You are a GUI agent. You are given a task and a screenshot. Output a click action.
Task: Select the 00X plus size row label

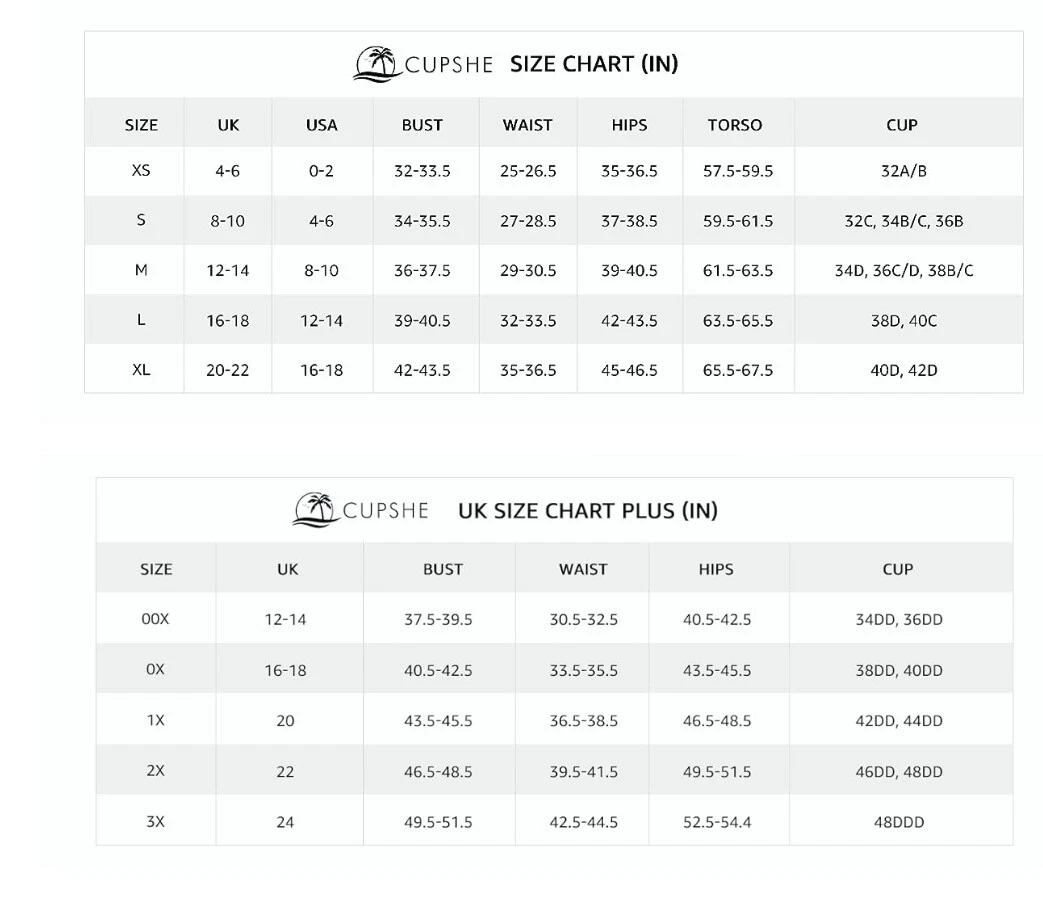tap(155, 619)
